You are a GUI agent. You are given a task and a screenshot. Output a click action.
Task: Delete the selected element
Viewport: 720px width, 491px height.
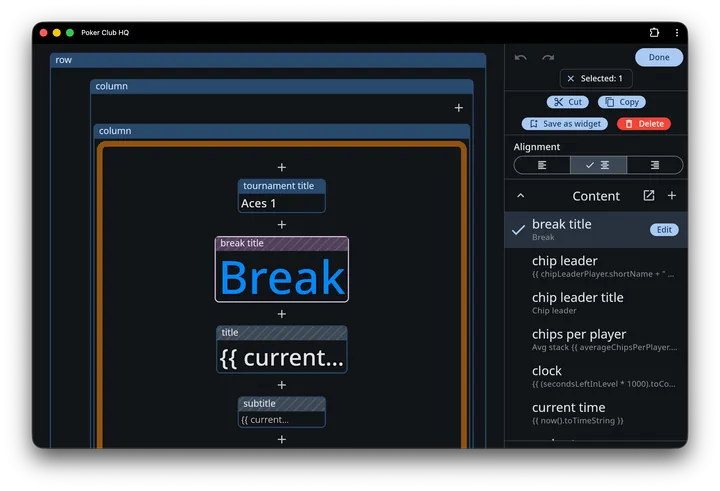click(x=644, y=124)
